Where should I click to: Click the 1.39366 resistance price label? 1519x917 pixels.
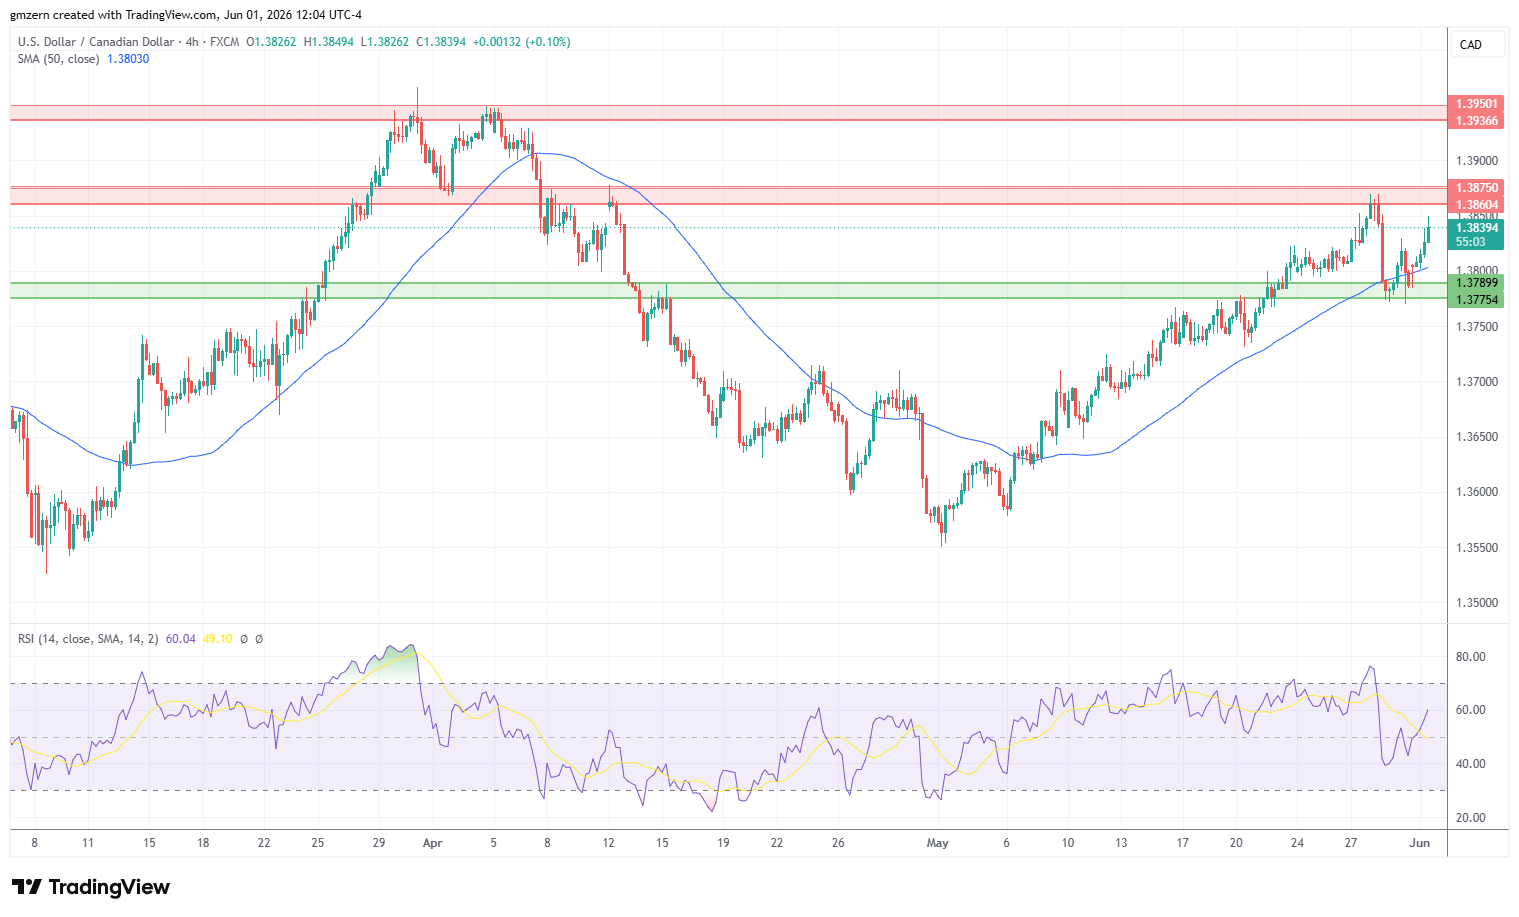(1476, 120)
